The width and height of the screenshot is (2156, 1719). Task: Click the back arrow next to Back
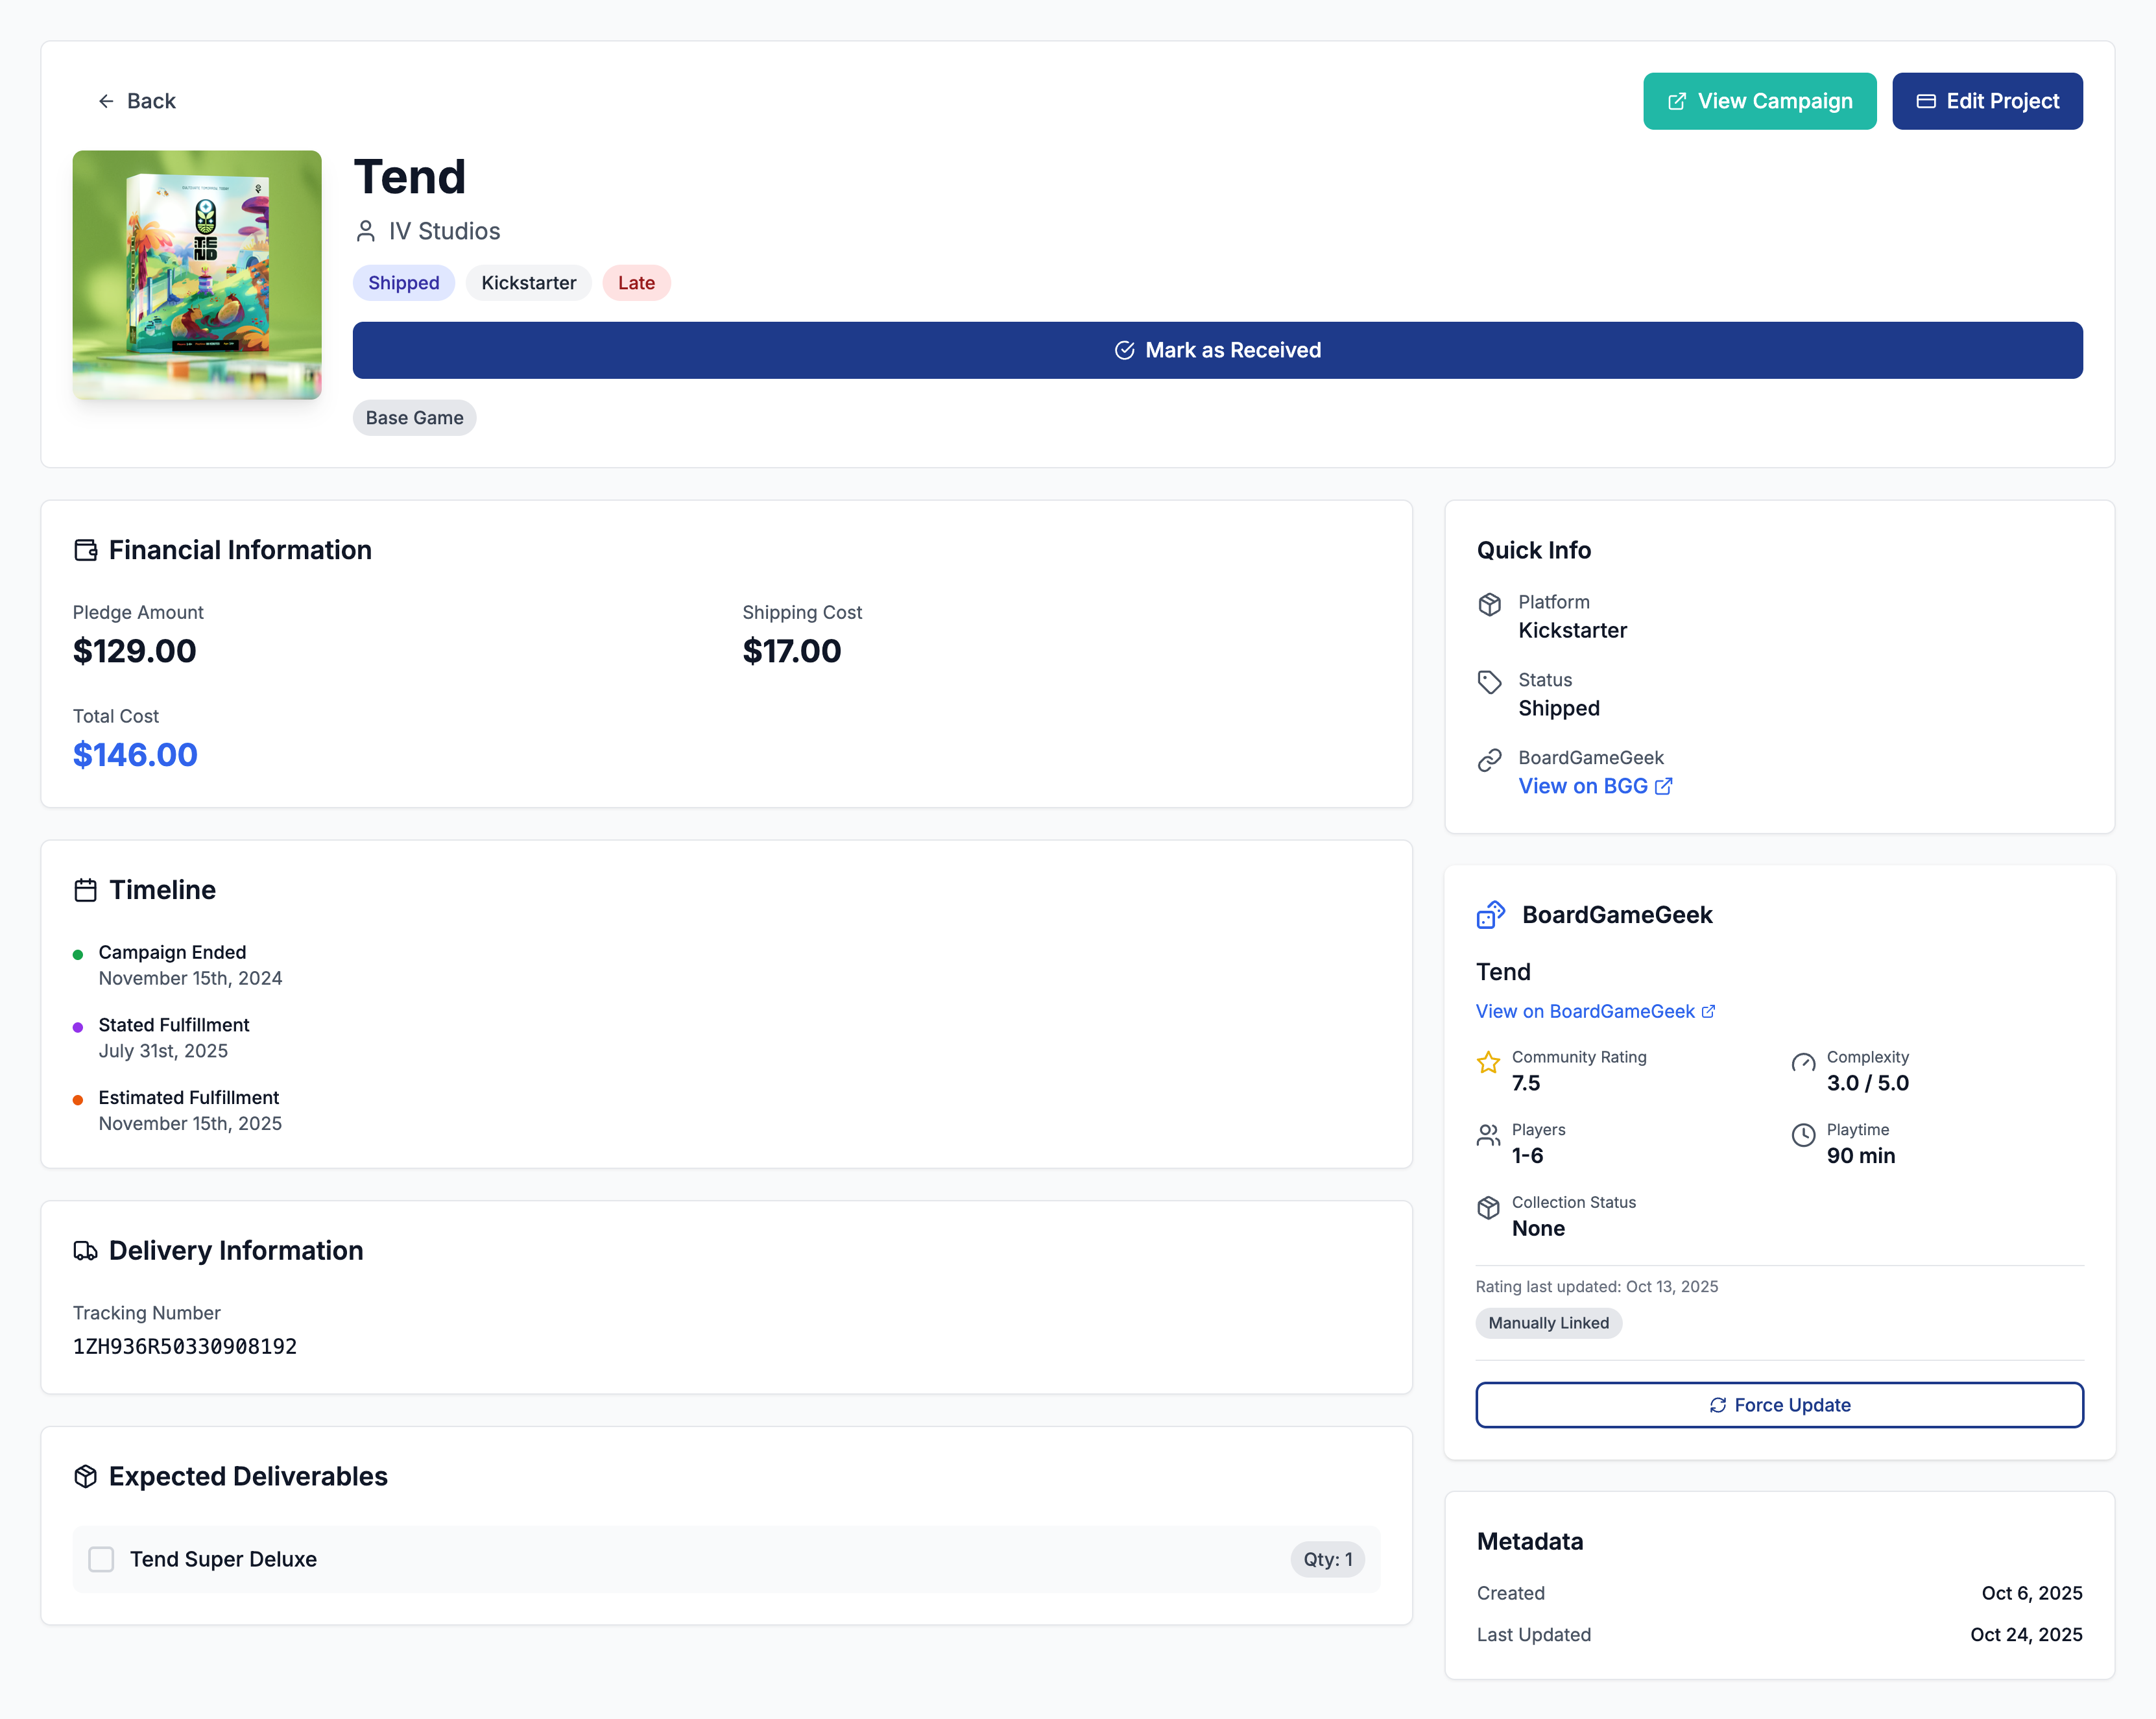tap(106, 100)
